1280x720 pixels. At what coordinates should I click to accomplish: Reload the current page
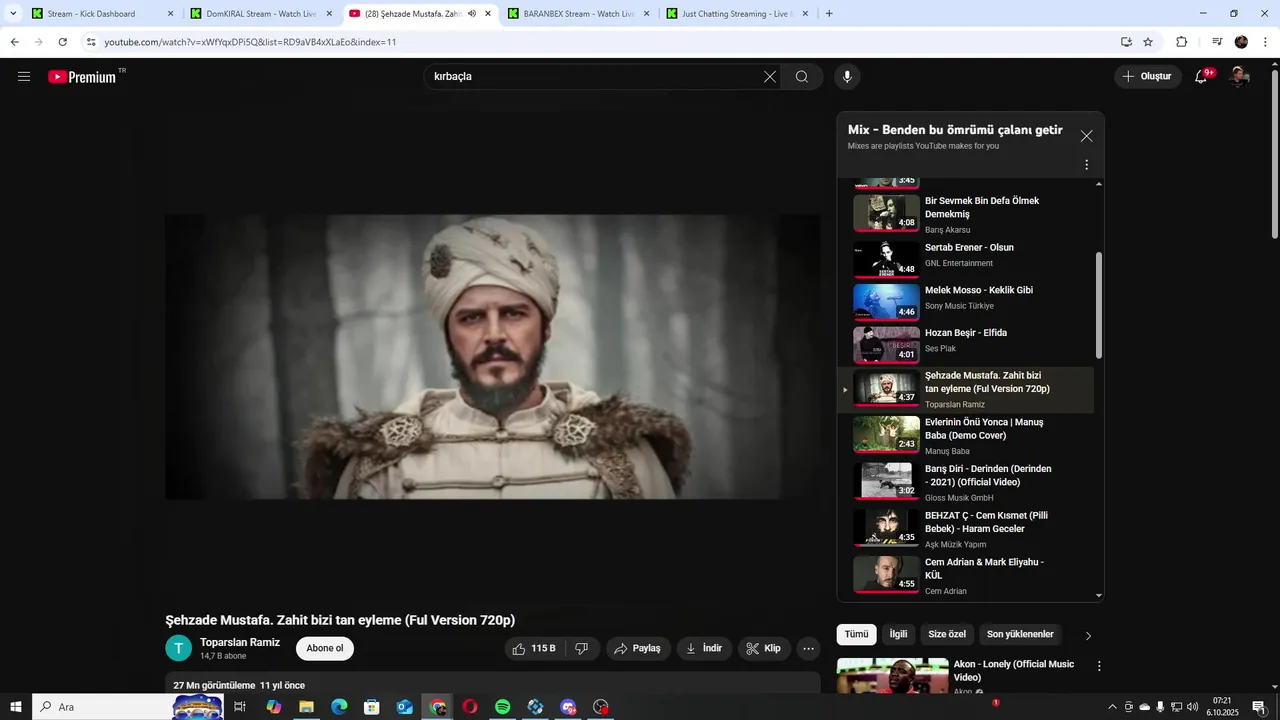tap(63, 42)
